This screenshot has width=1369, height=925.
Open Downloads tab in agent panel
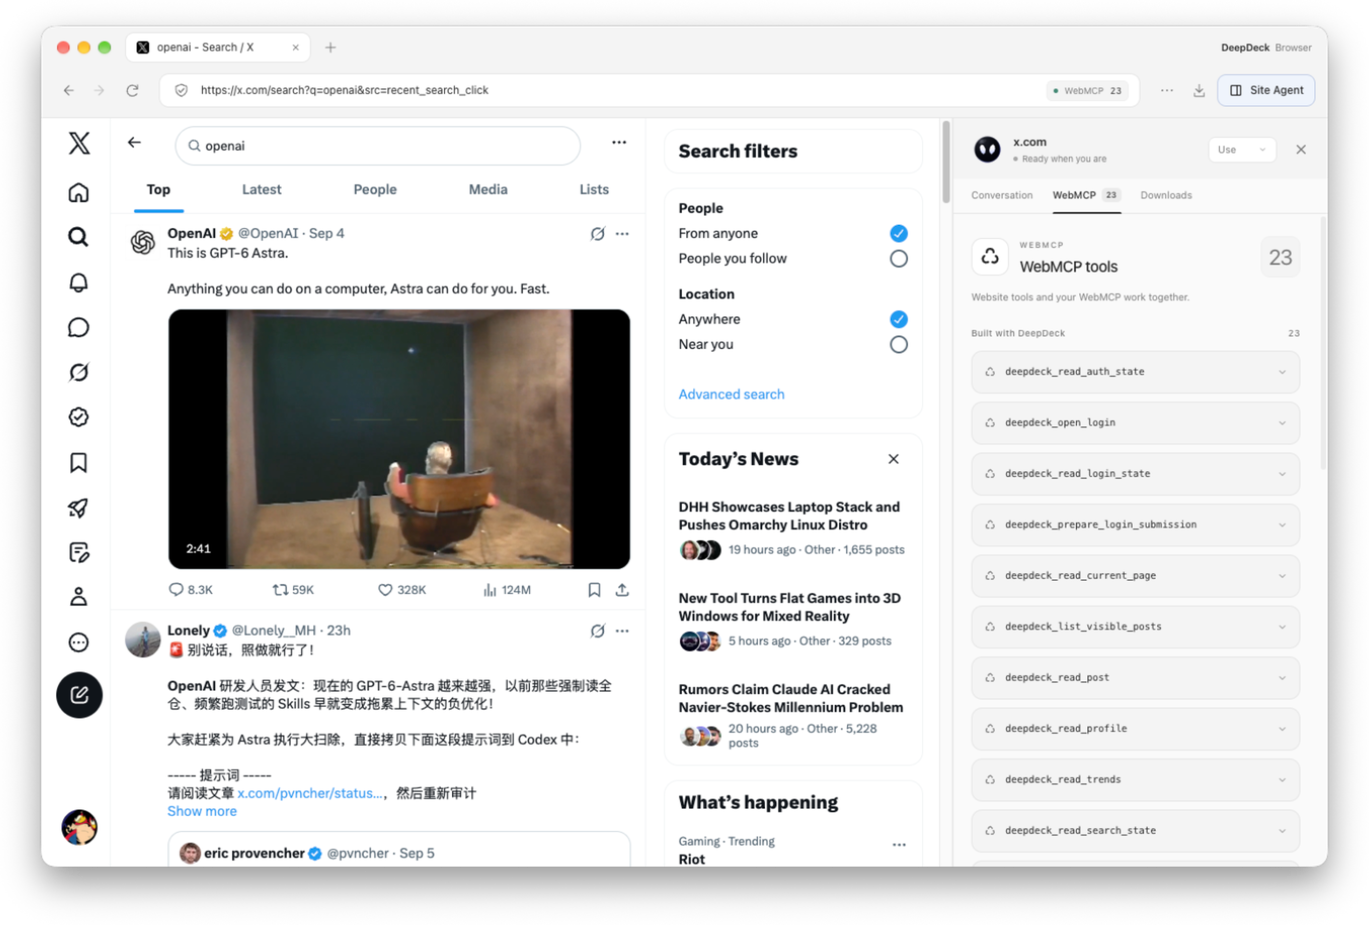click(x=1166, y=195)
